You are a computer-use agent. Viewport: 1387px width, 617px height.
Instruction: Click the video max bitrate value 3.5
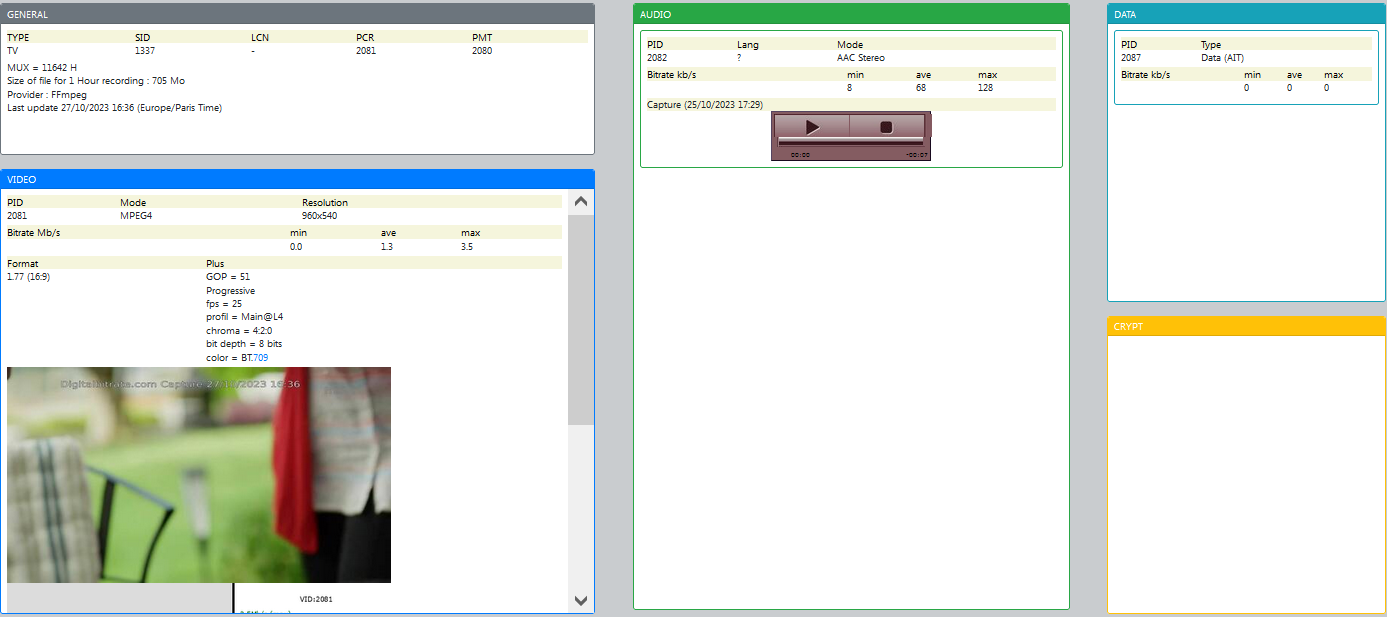tap(467, 246)
